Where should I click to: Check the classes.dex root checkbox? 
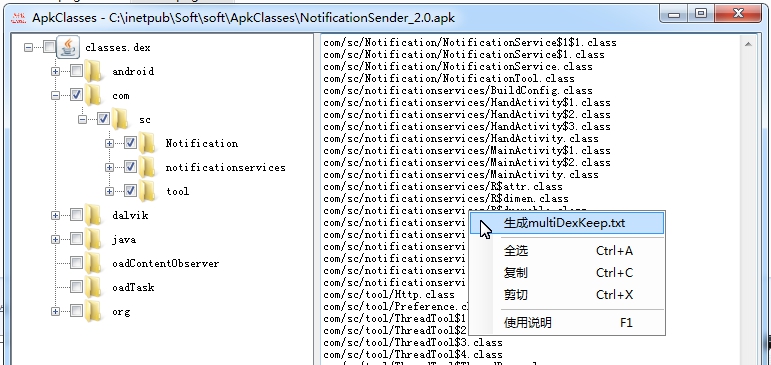pos(49,47)
